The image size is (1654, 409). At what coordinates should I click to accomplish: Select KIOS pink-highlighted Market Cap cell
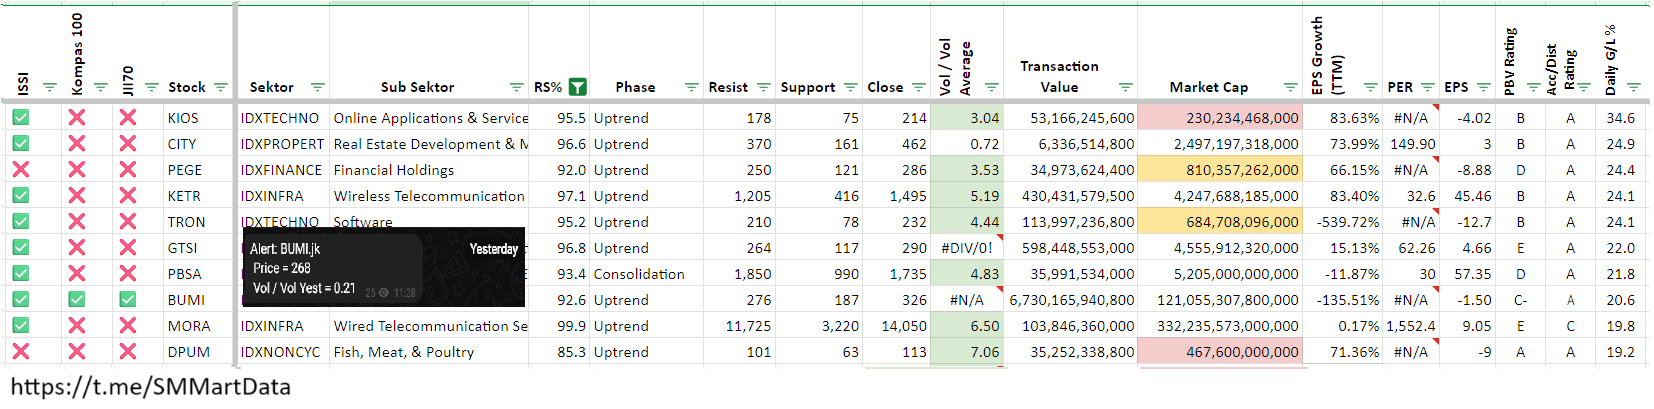1220,118
